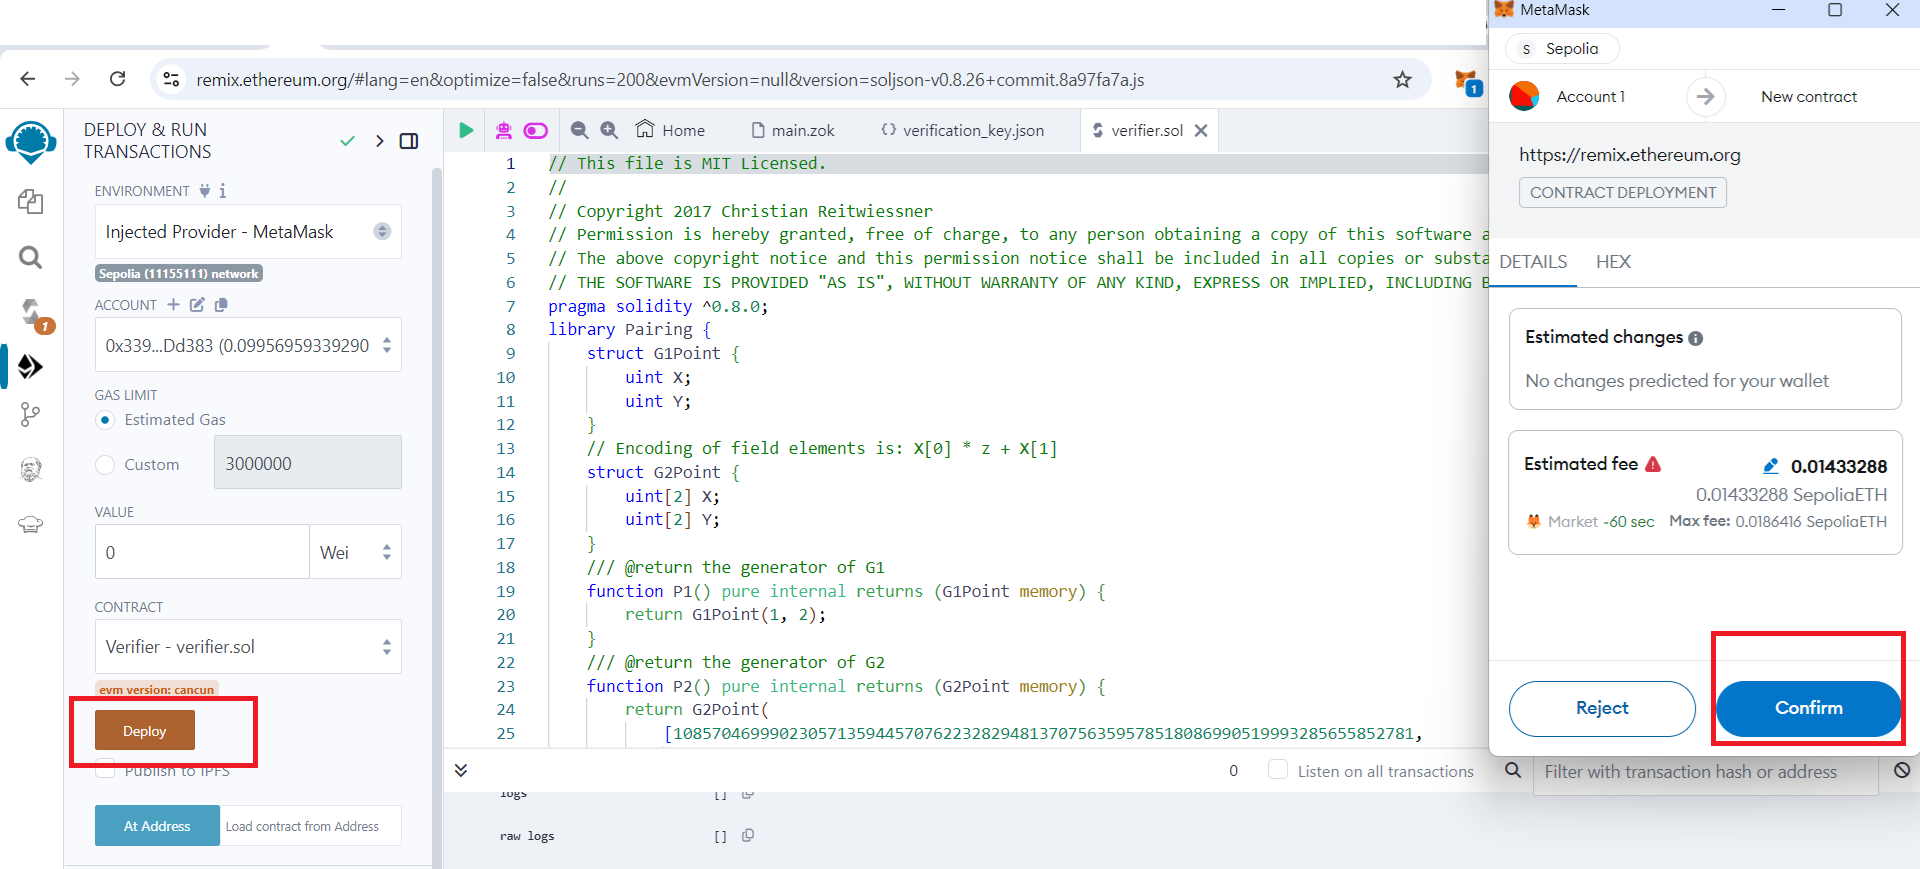Viewport: 1920px width, 869px height.
Task: Click Estimated changes info icon
Action: coord(1695,338)
